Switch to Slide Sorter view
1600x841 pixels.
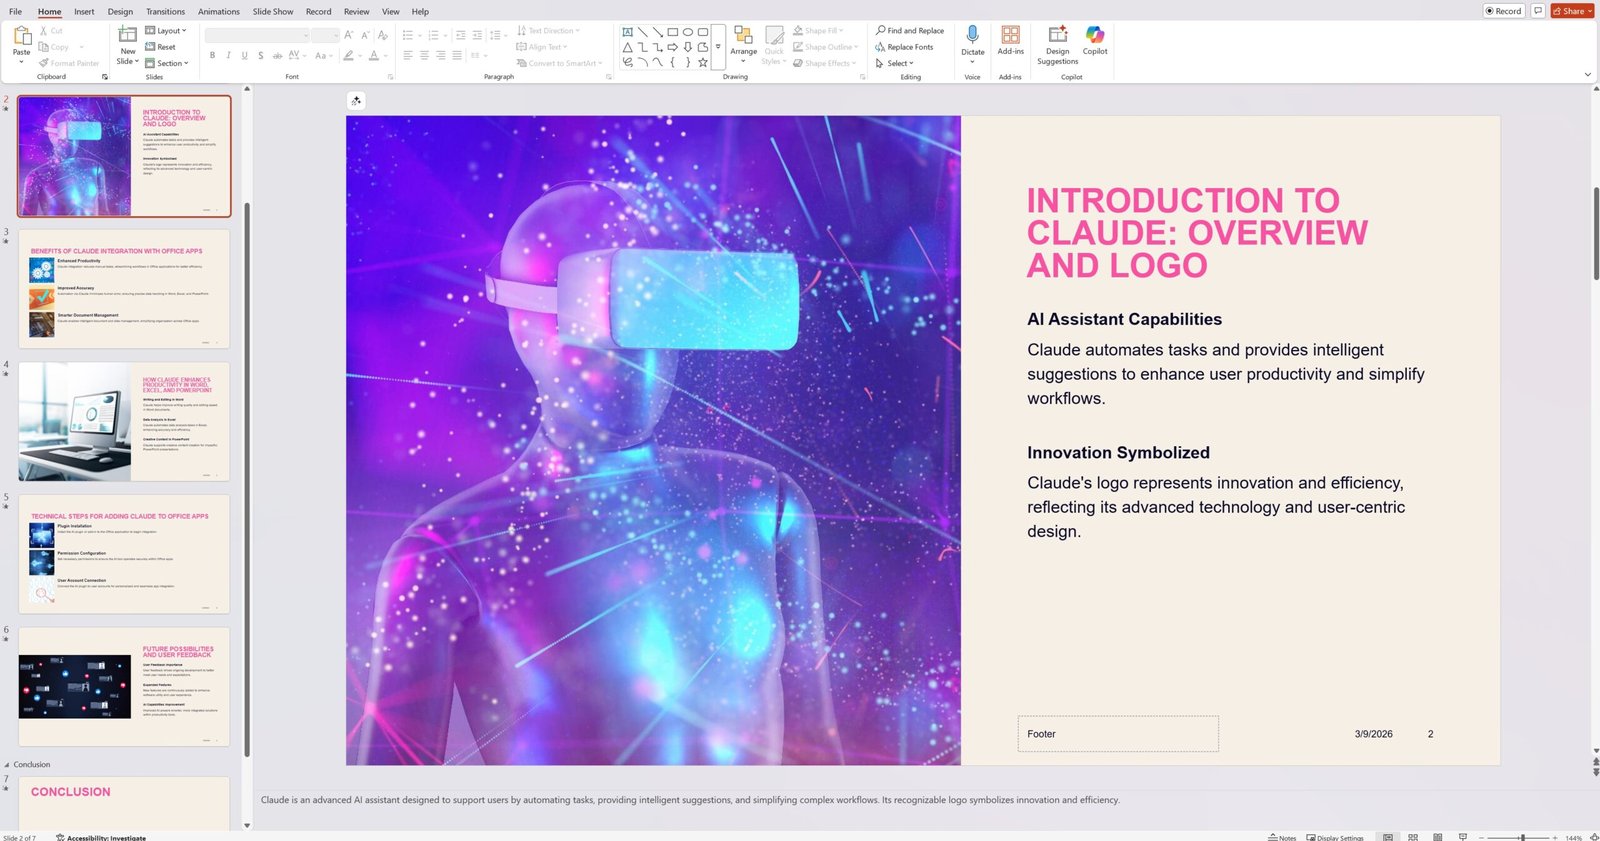tap(1413, 837)
